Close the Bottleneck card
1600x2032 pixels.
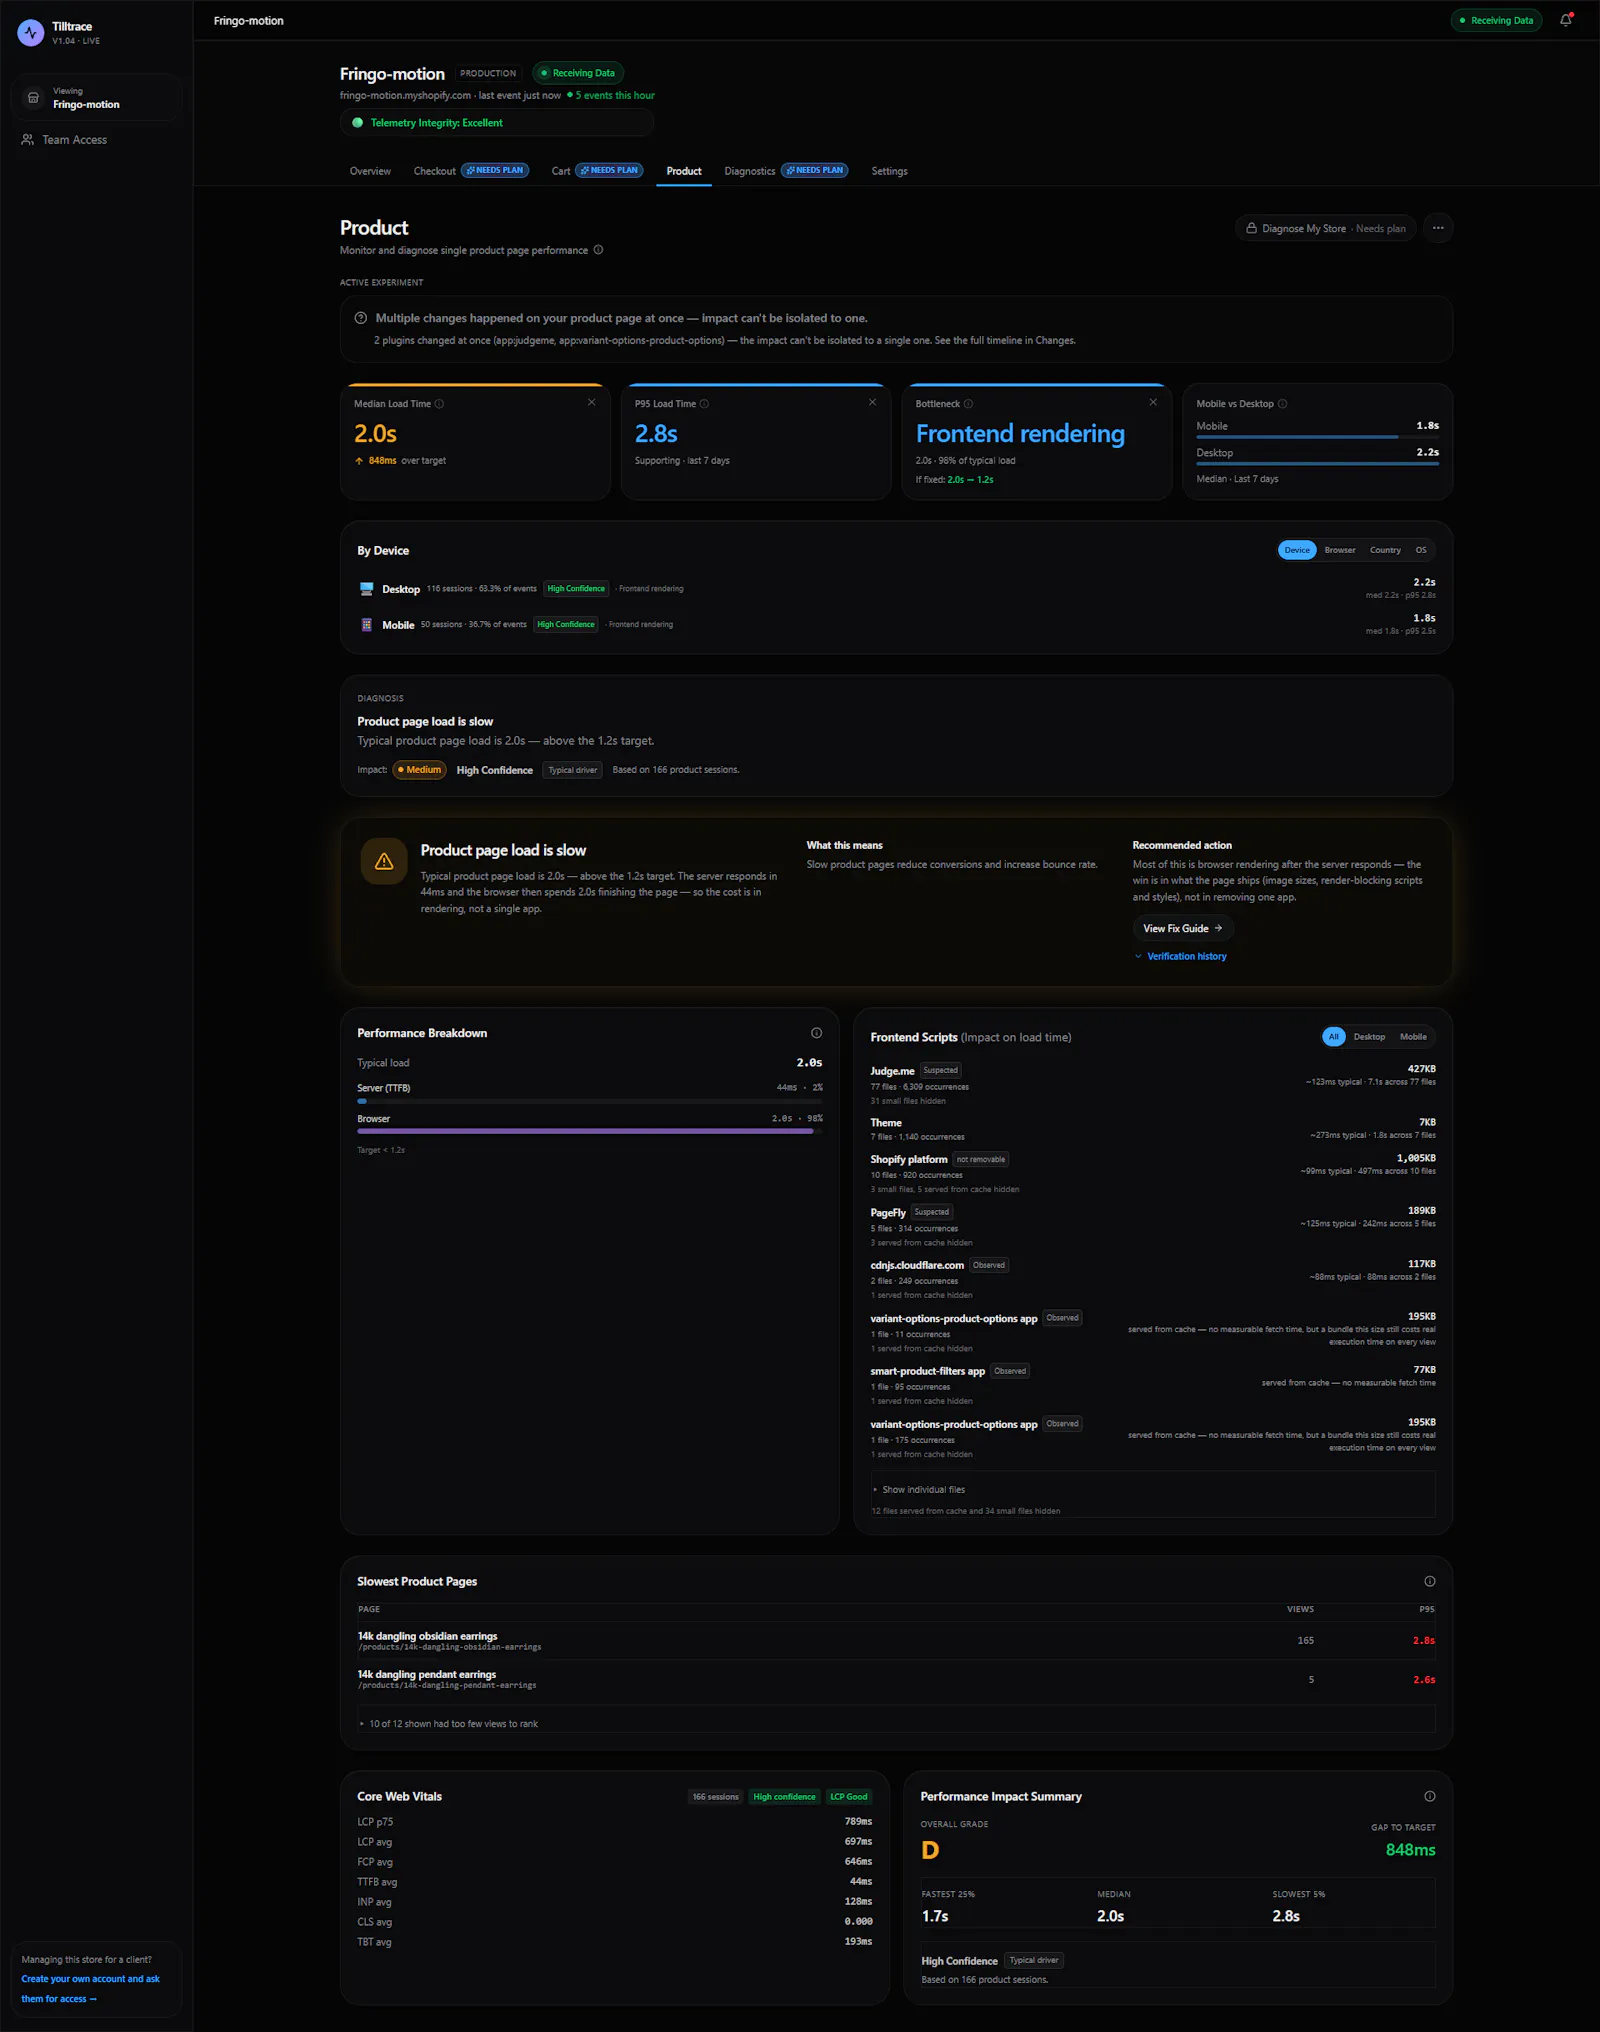(1153, 402)
